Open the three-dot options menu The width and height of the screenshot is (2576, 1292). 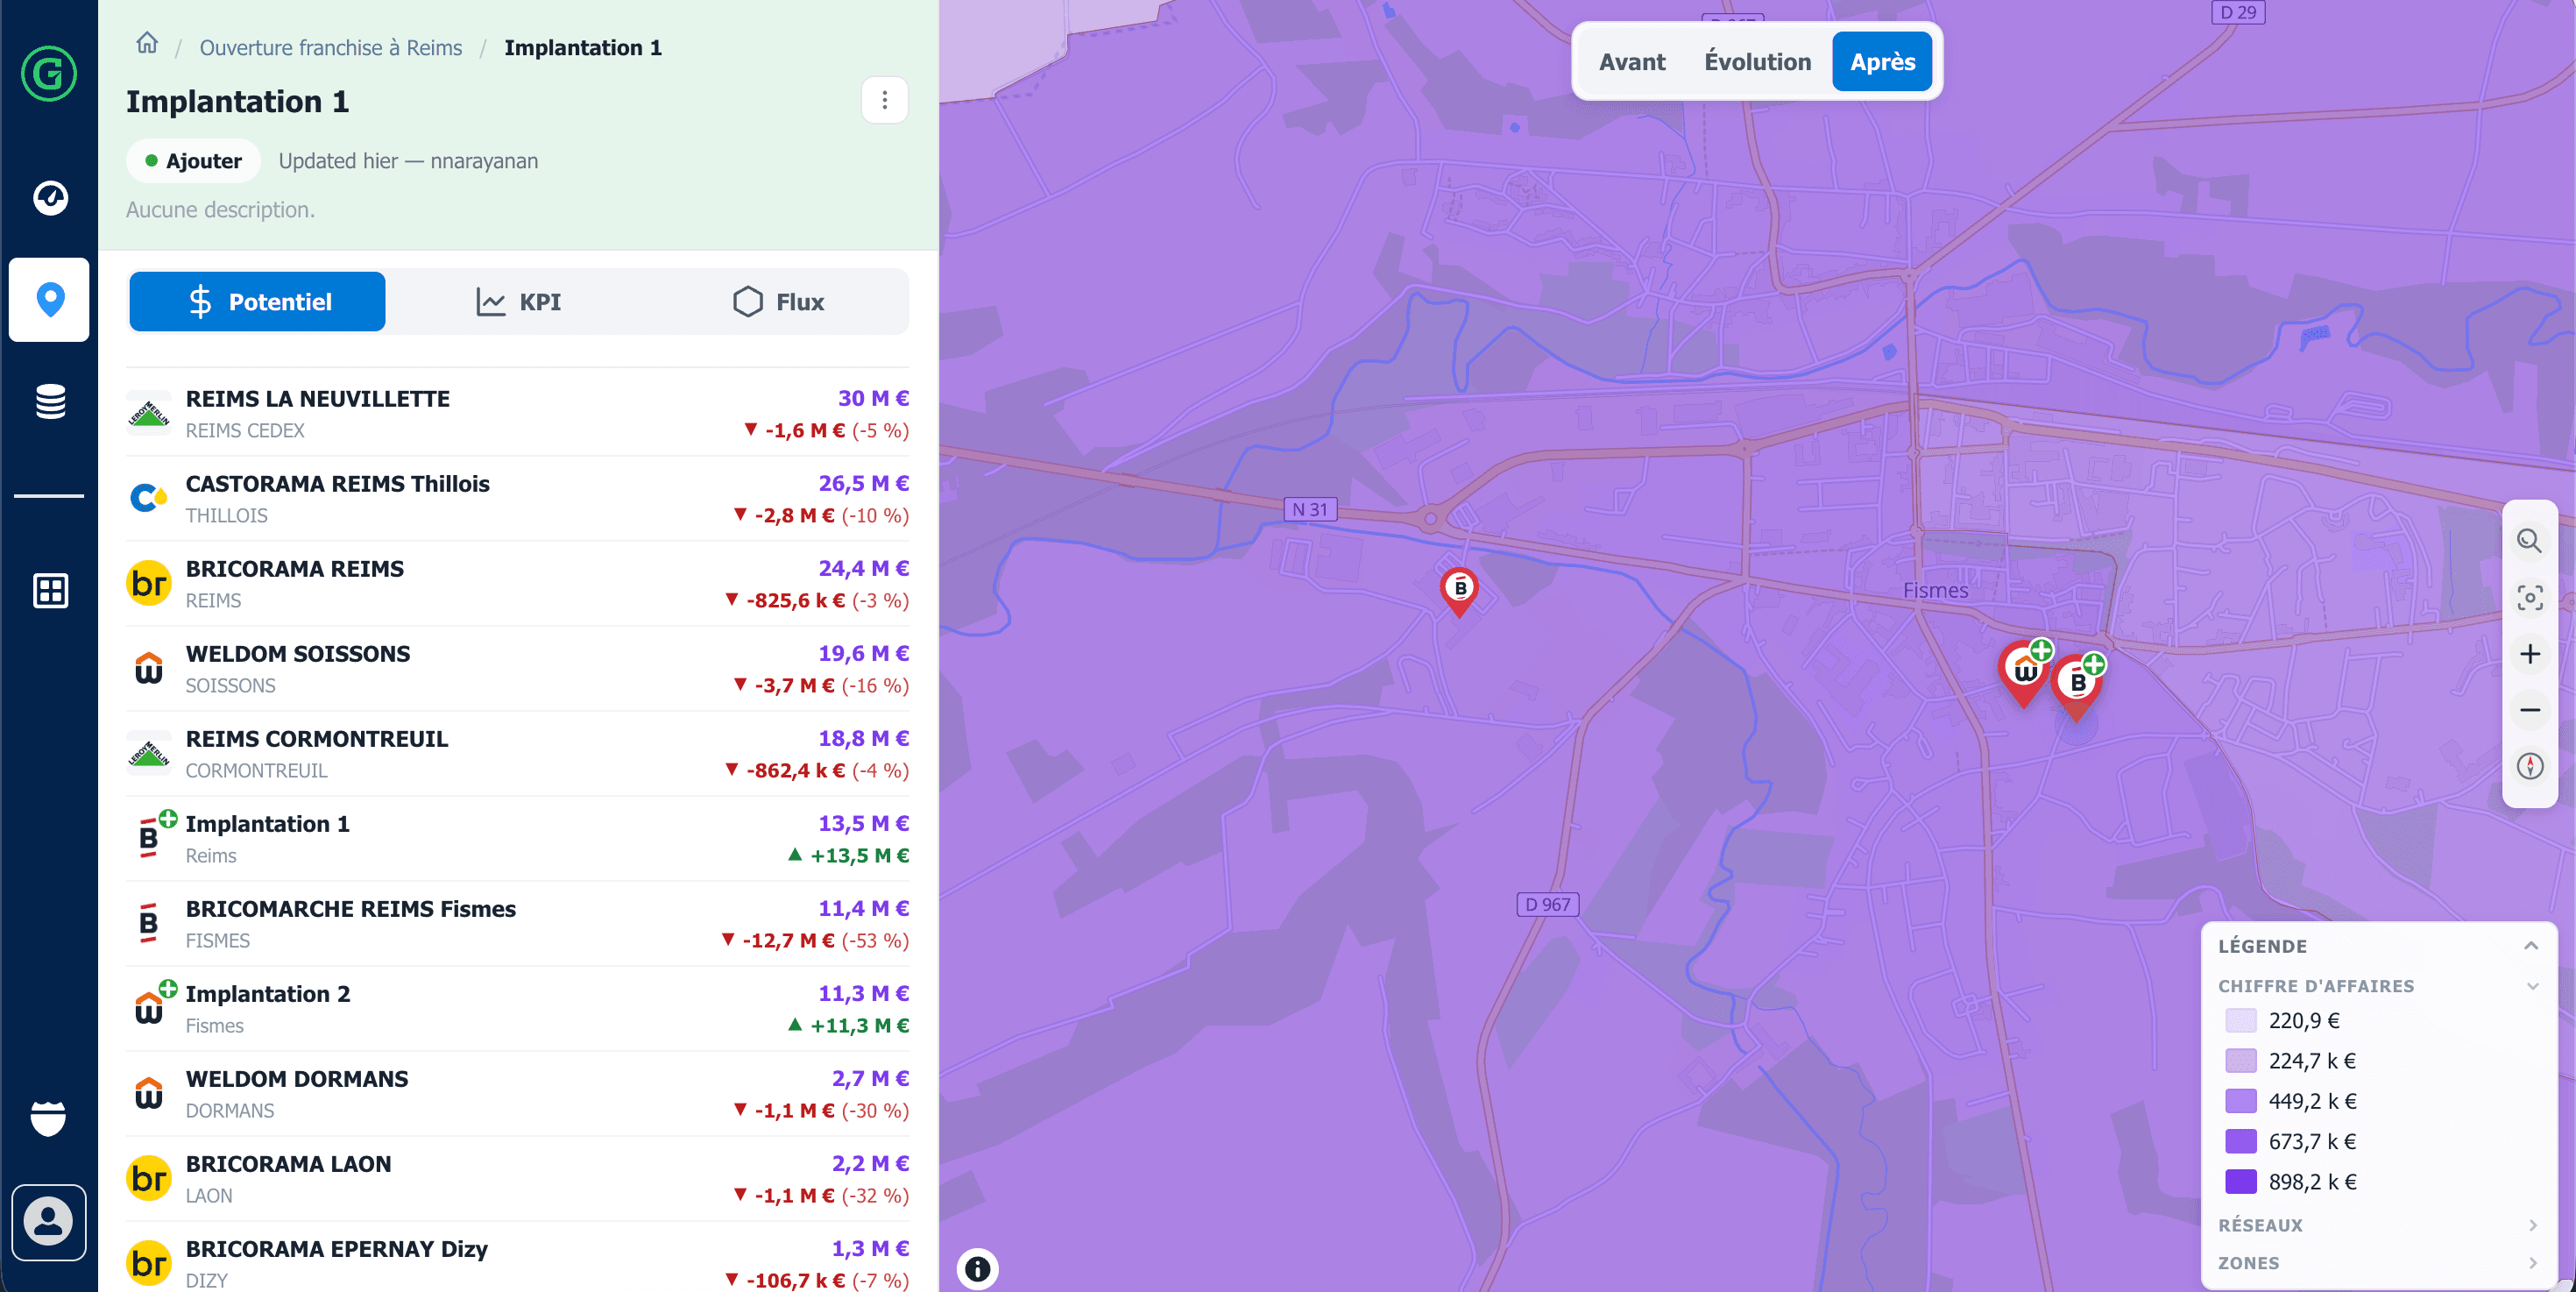pos(884,100)
